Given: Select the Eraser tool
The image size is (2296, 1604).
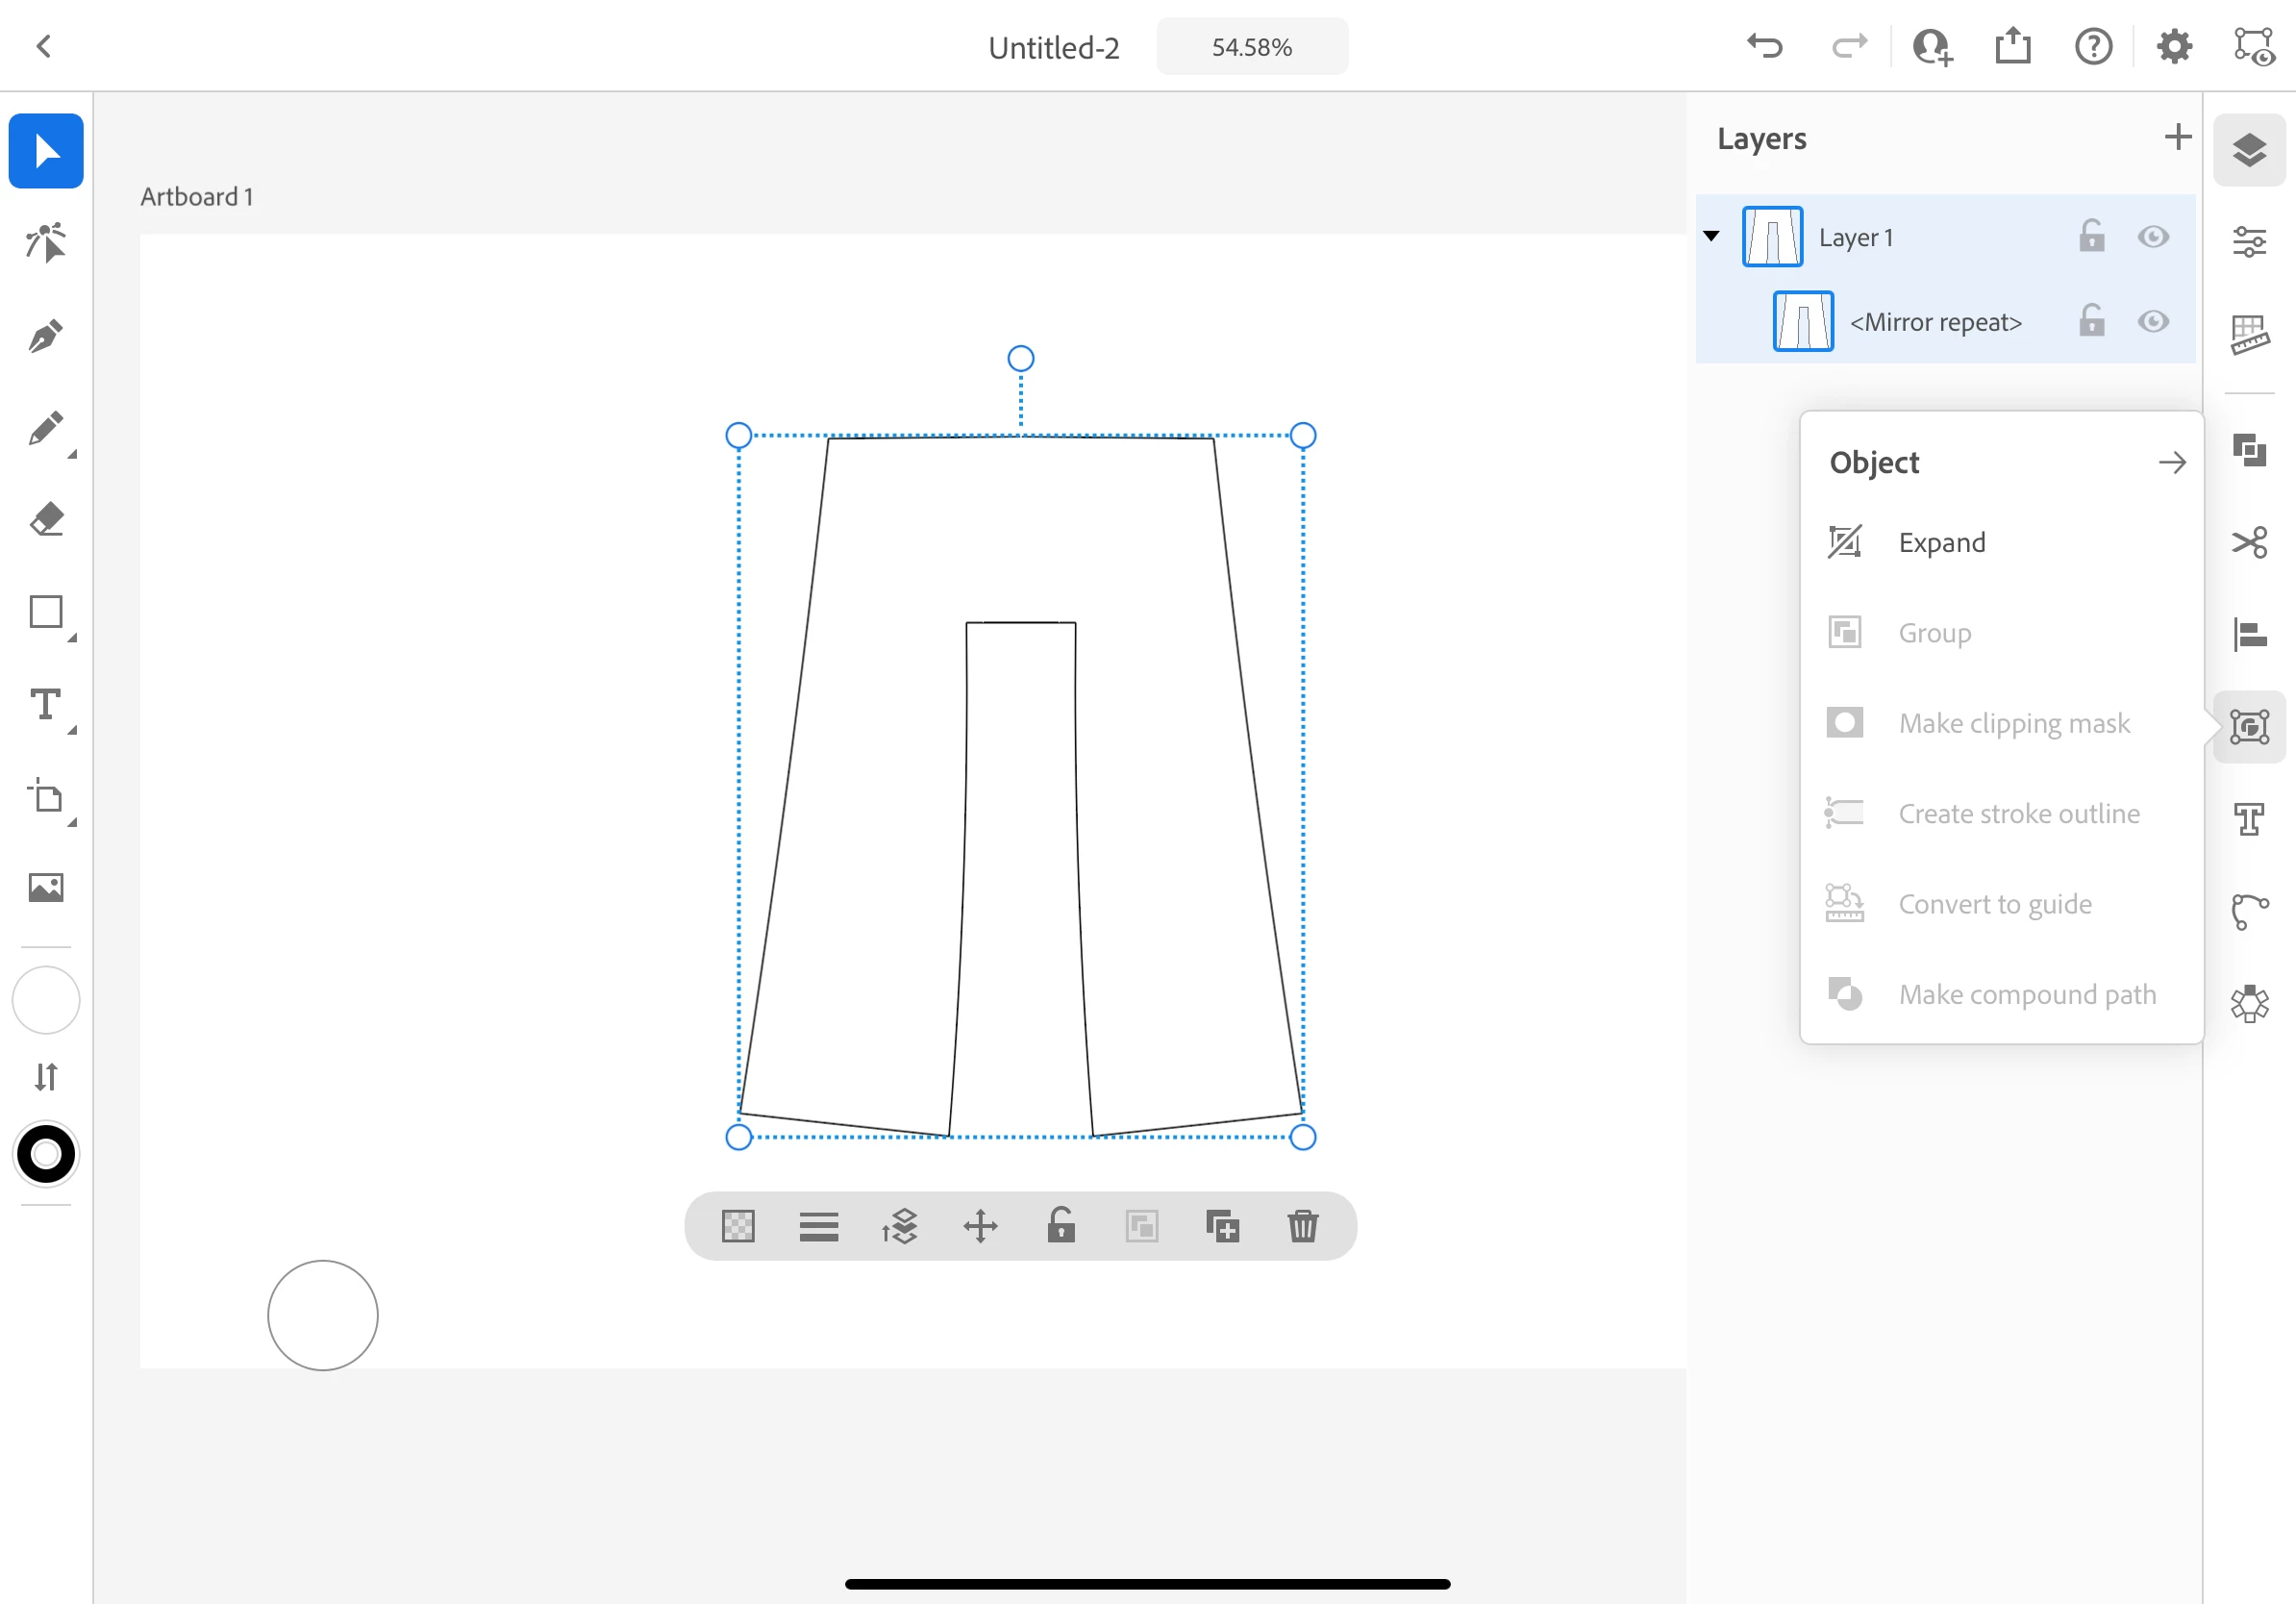Looking at the screenshot, I should pos(45,520).
